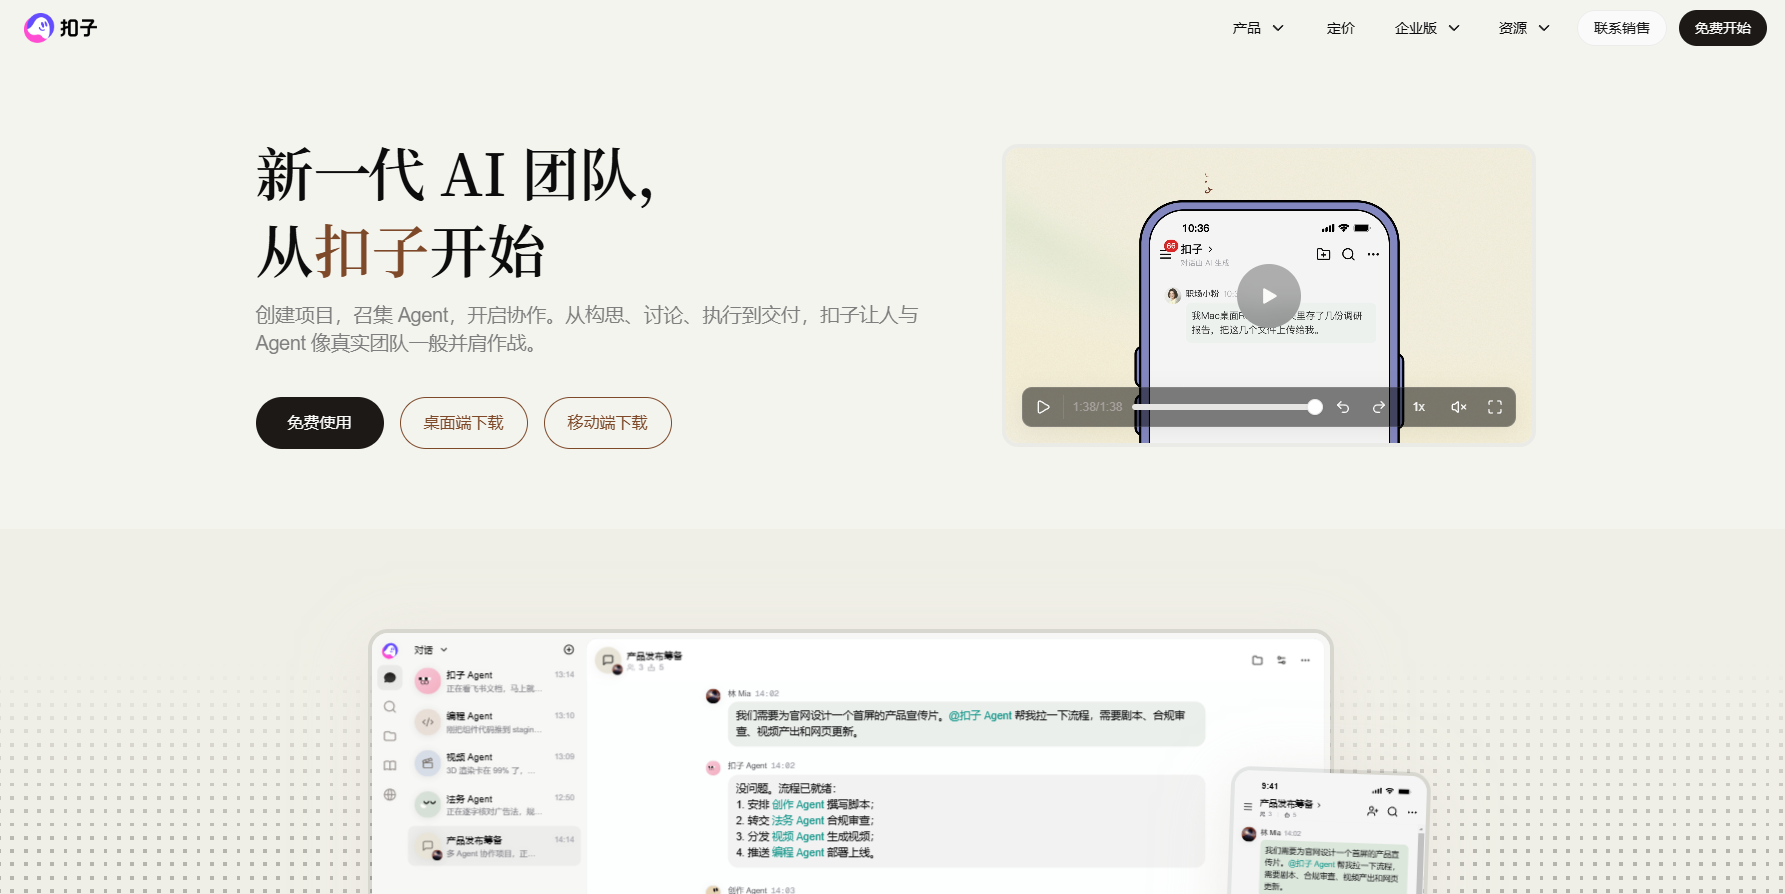The image size is (1785, 894).
Task: Click the sliders settings icon in the chat header
Action: click(1281, 660)
